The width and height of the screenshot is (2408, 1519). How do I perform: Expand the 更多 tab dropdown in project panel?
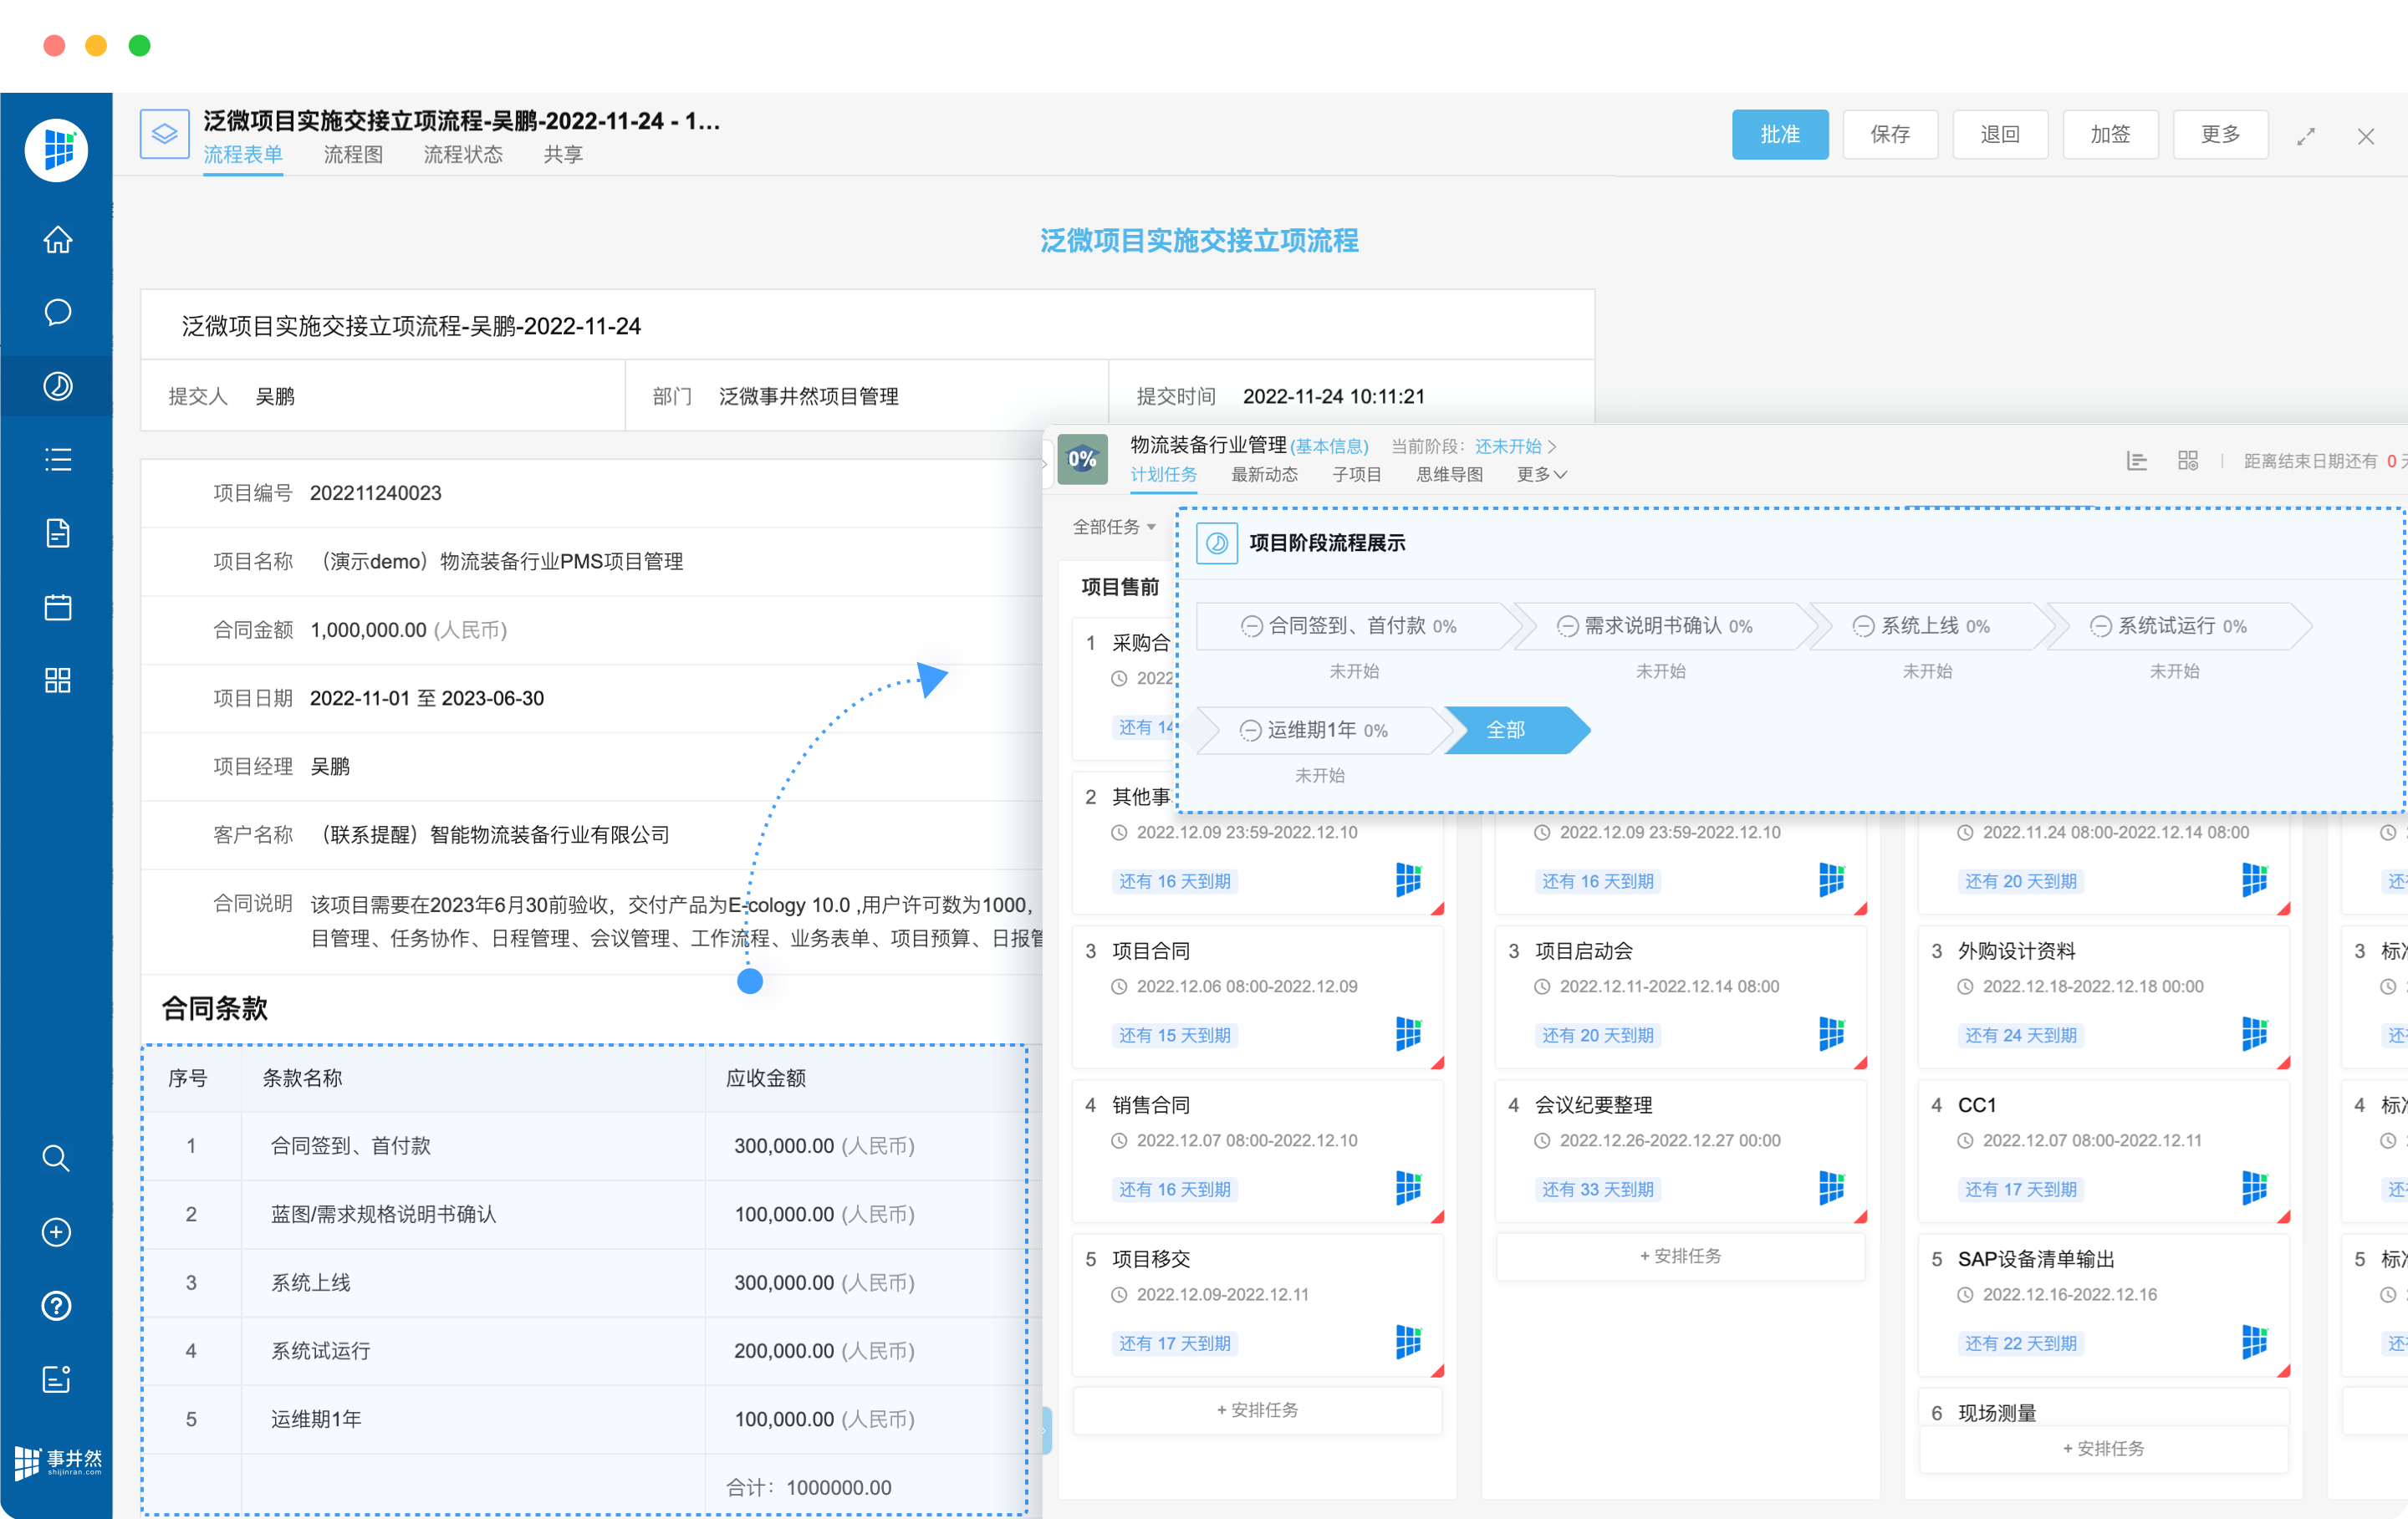pyautogui.click(x=1541, y=474)
